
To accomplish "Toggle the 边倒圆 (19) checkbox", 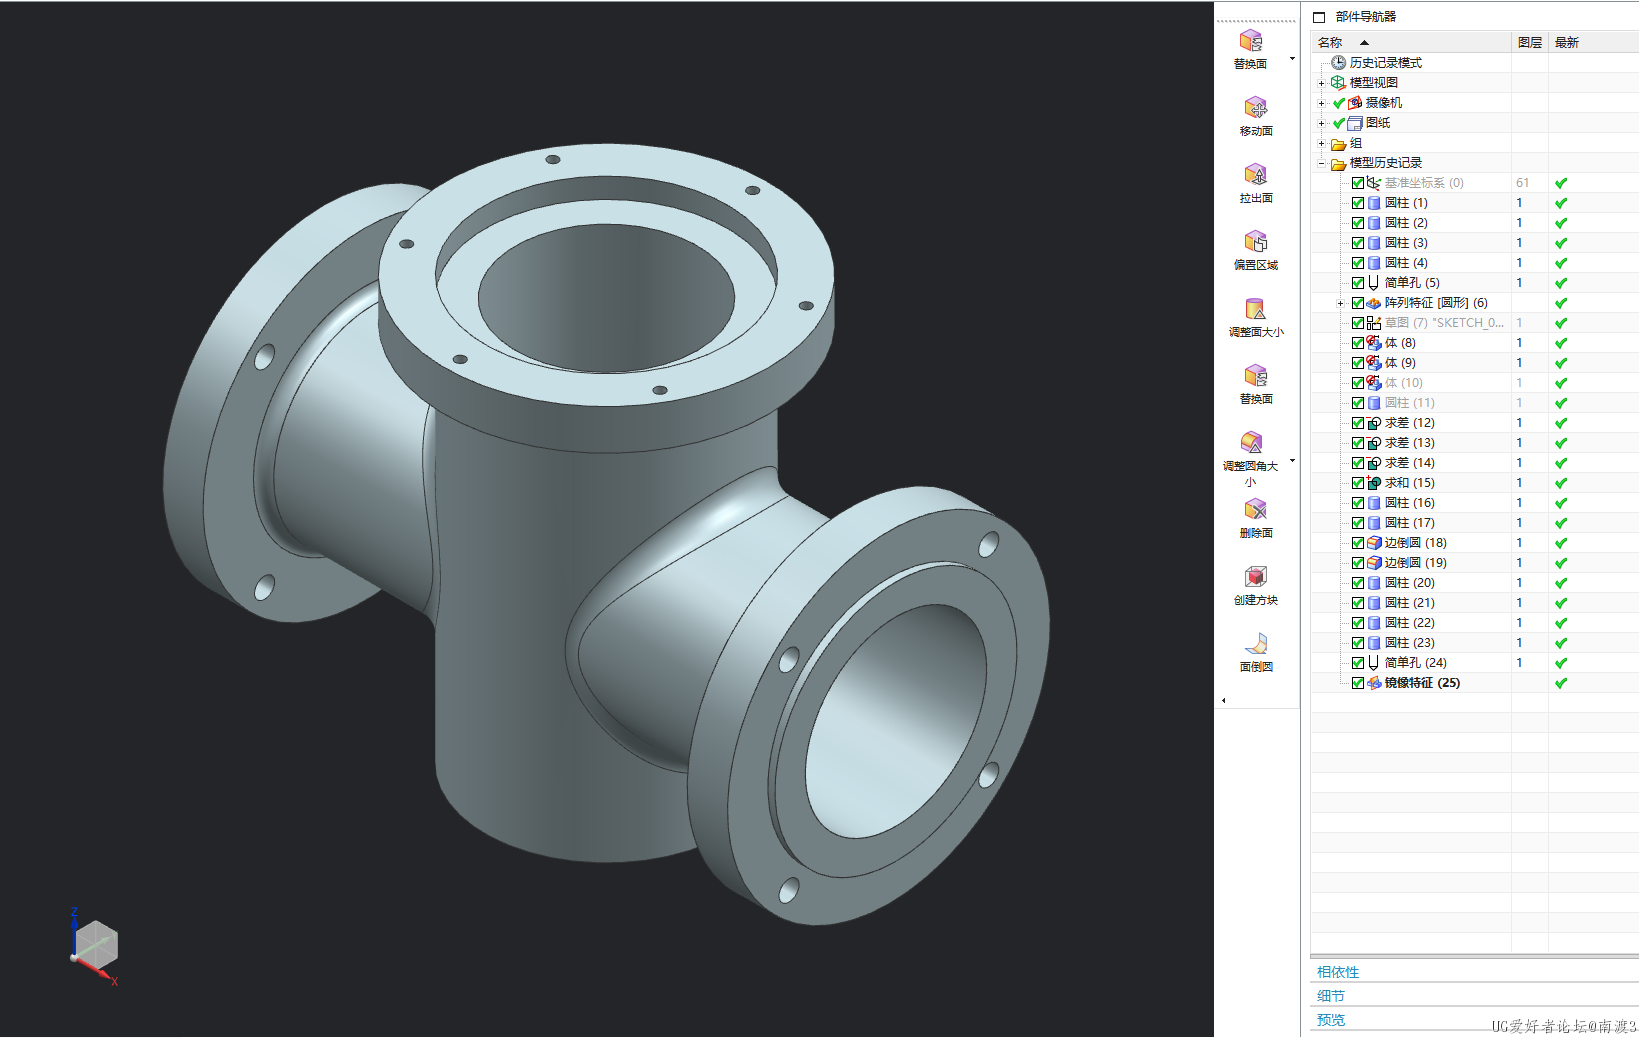I will click(x=1358, y=562).
